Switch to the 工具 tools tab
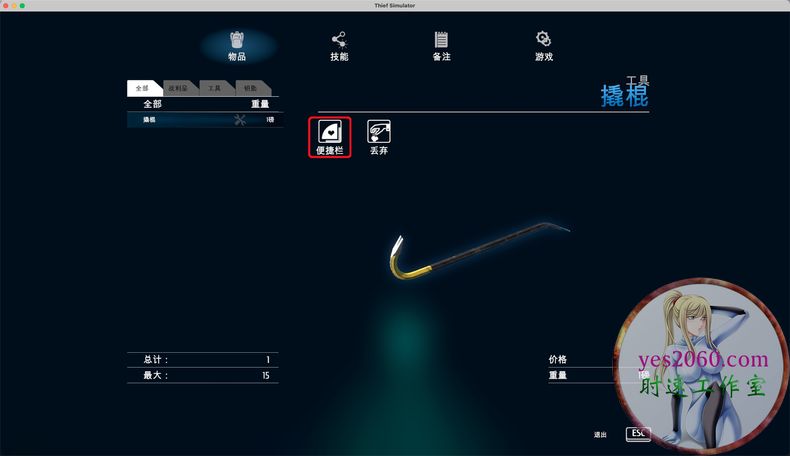This screenshot has height=456, width=790. (x=214, y=88)
